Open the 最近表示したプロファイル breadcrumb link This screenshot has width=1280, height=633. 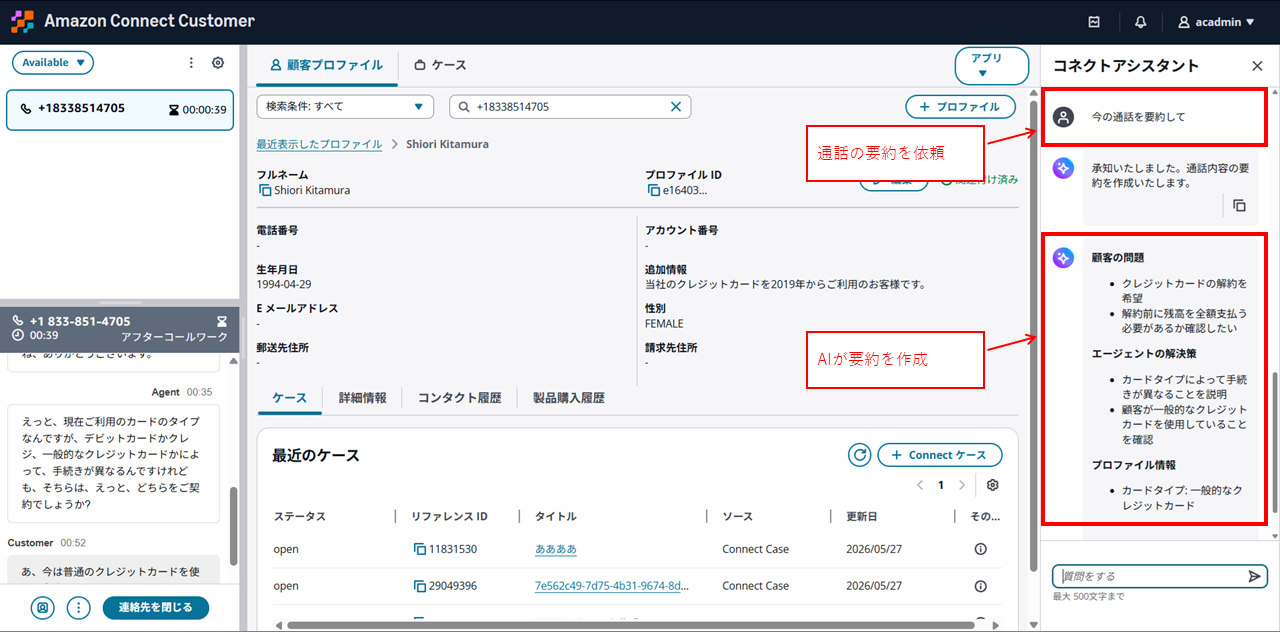(319, 144)
